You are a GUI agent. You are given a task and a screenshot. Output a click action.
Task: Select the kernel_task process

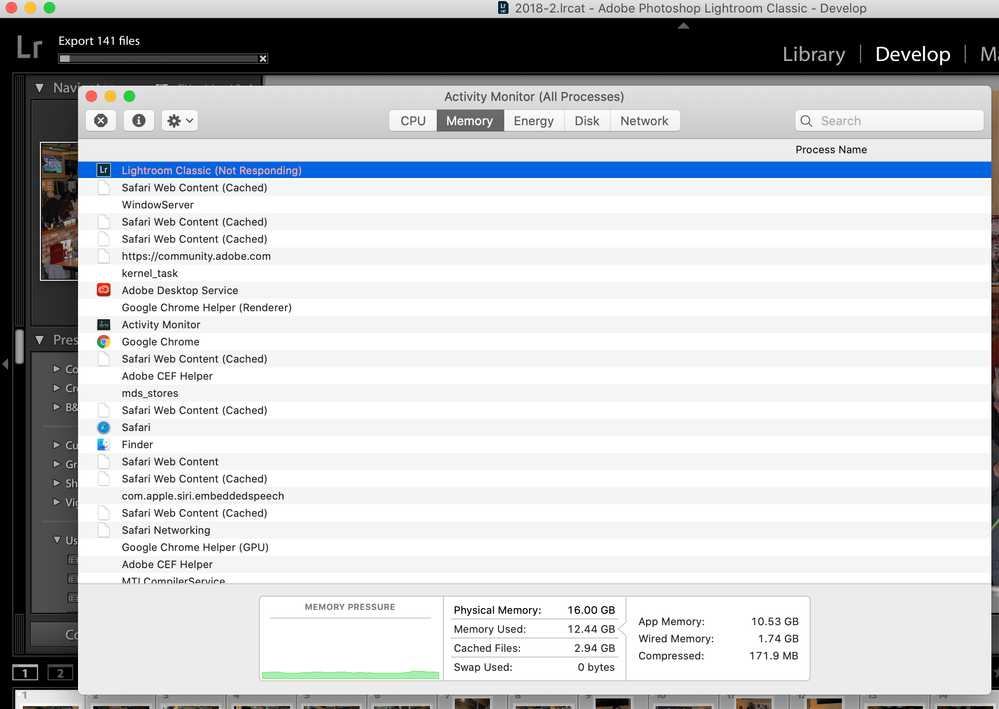coord(535,273)
